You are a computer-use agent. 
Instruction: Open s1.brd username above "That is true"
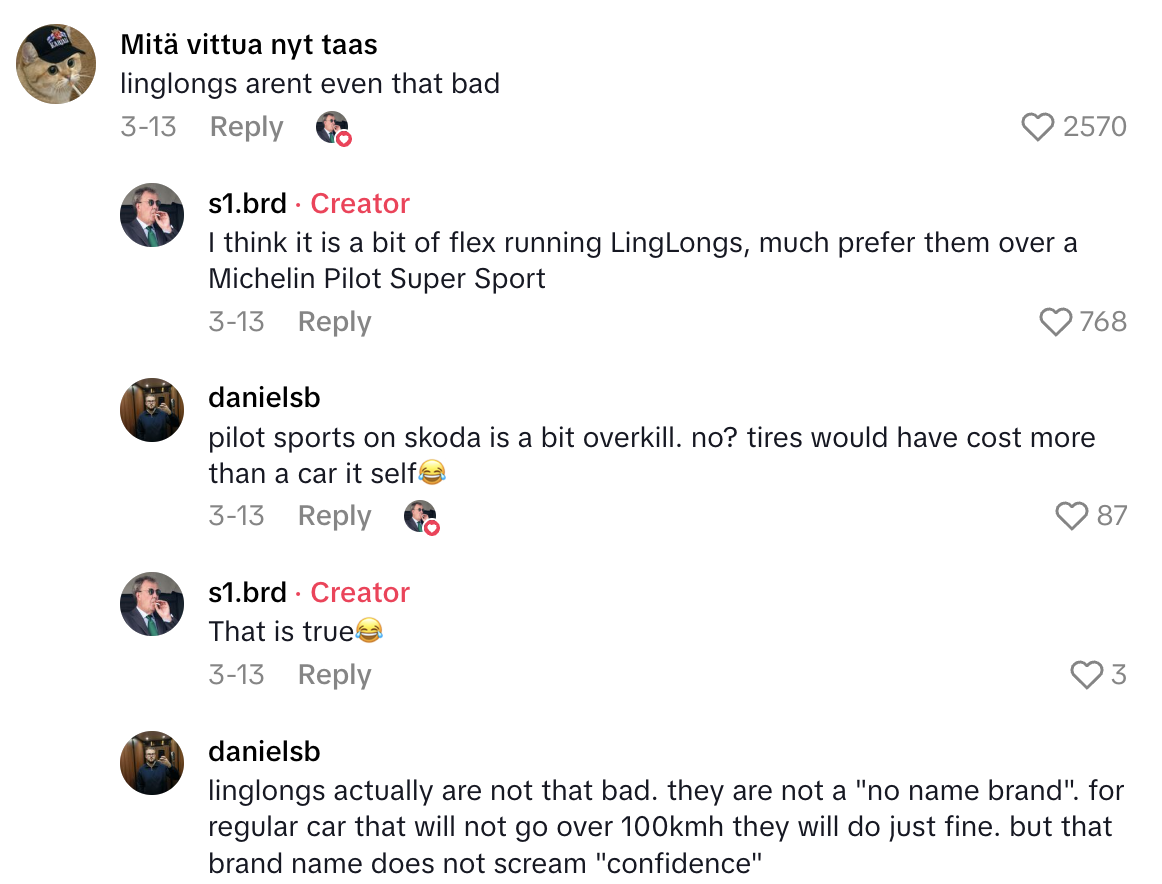[x=248, y=593]
